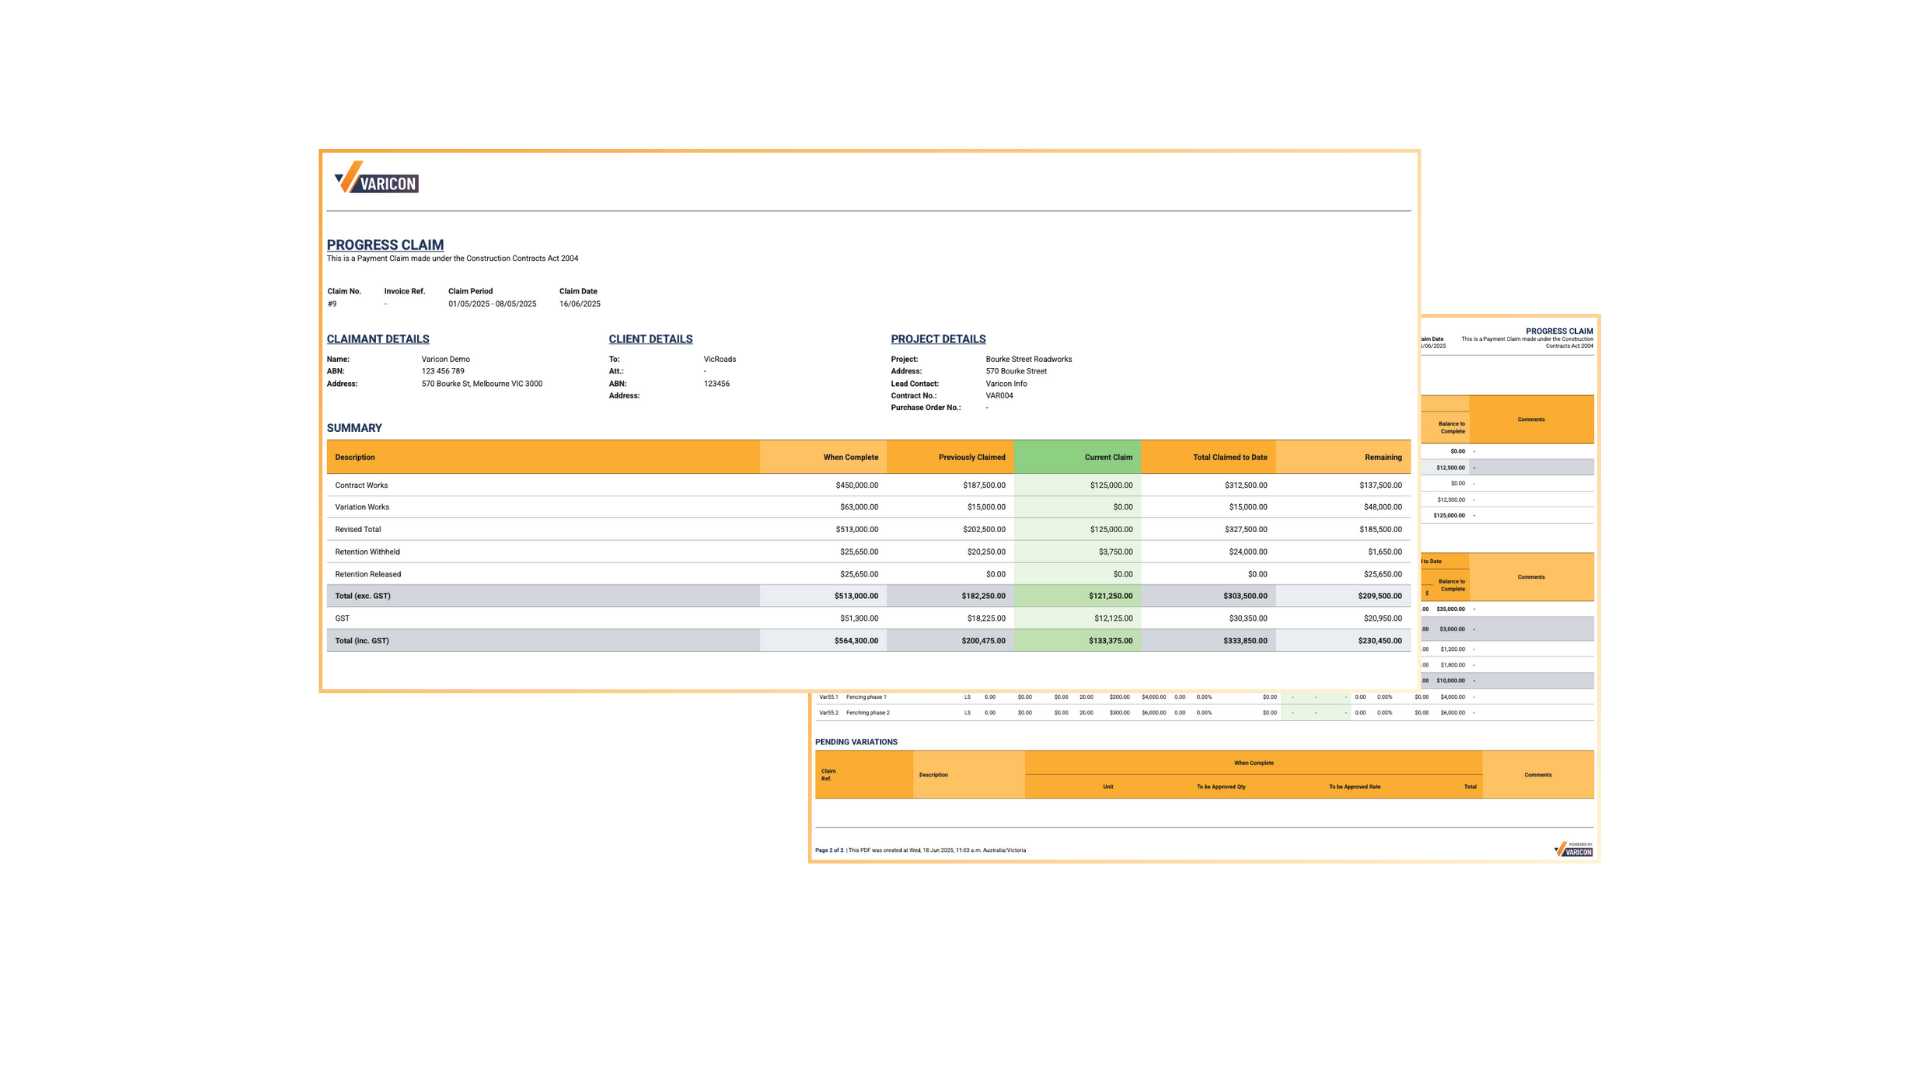Click the Claim No. value #9
This screenshot has width=1920, height=1080.
[332, 304]
